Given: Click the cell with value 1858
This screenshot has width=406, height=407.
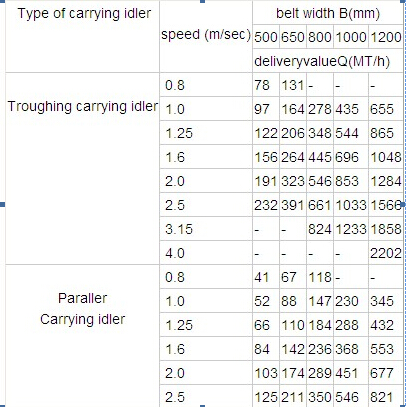Looking at the screenshot, I should (x=386, y=229).
